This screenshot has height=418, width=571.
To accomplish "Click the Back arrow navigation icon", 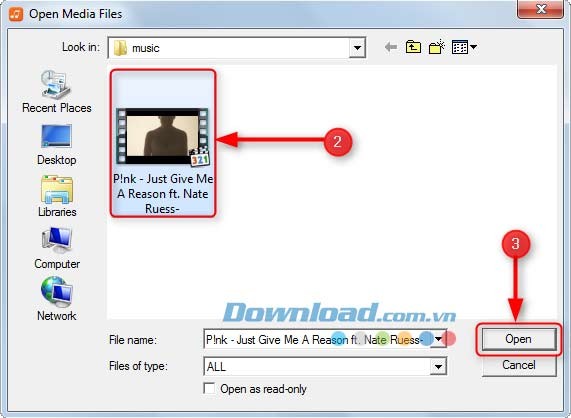I will [x=391, y=47].
